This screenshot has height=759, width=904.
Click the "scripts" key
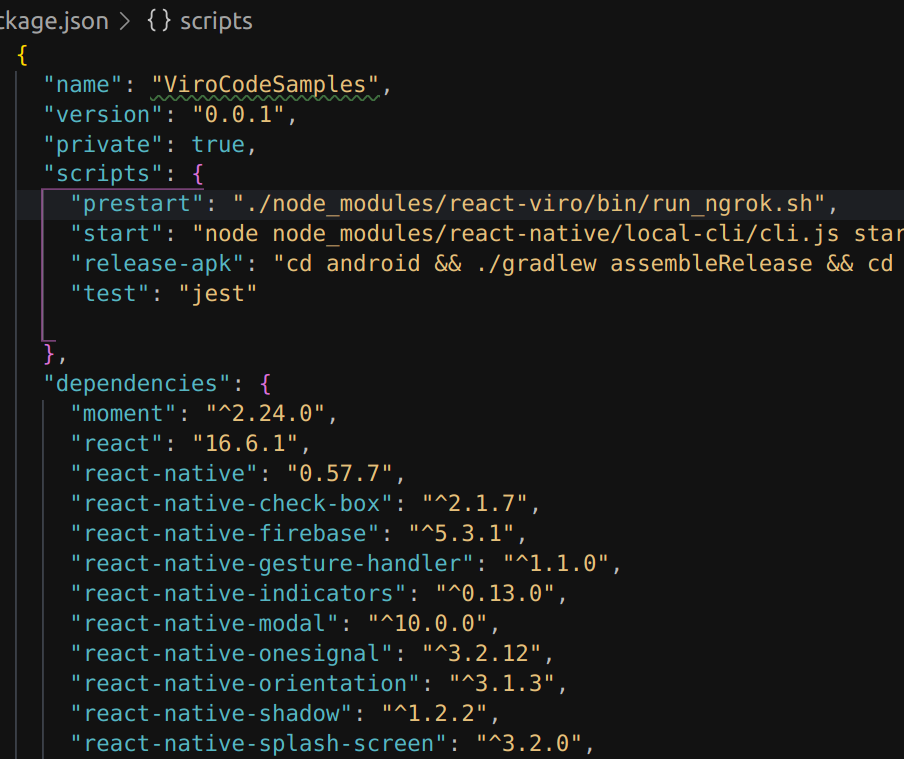point(103,174)
